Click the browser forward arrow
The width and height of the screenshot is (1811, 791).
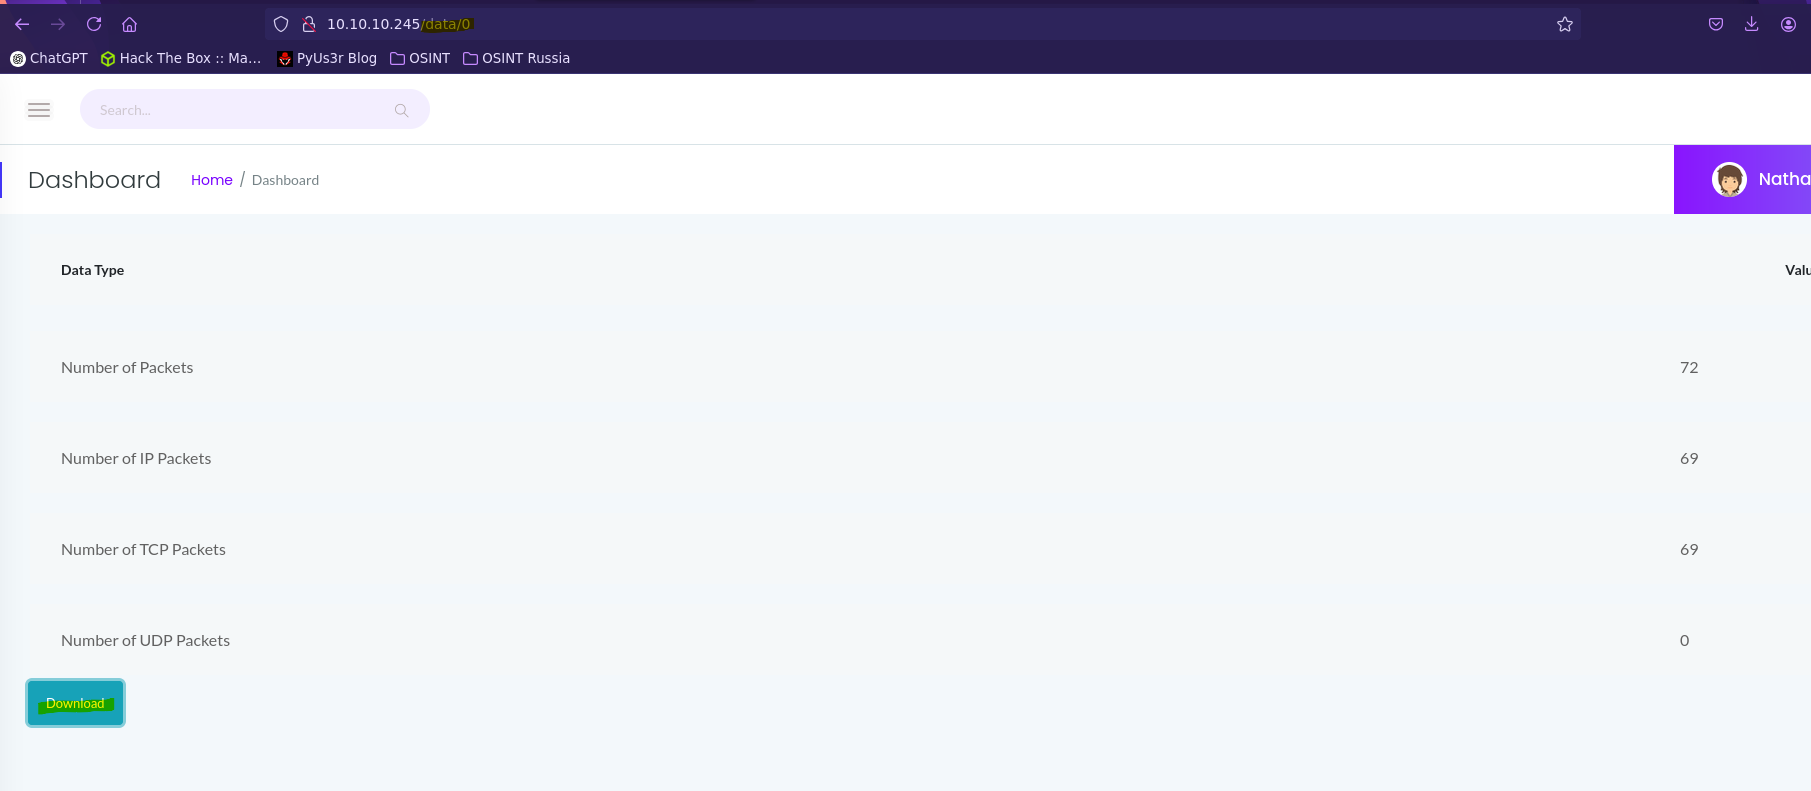point(58,24)
